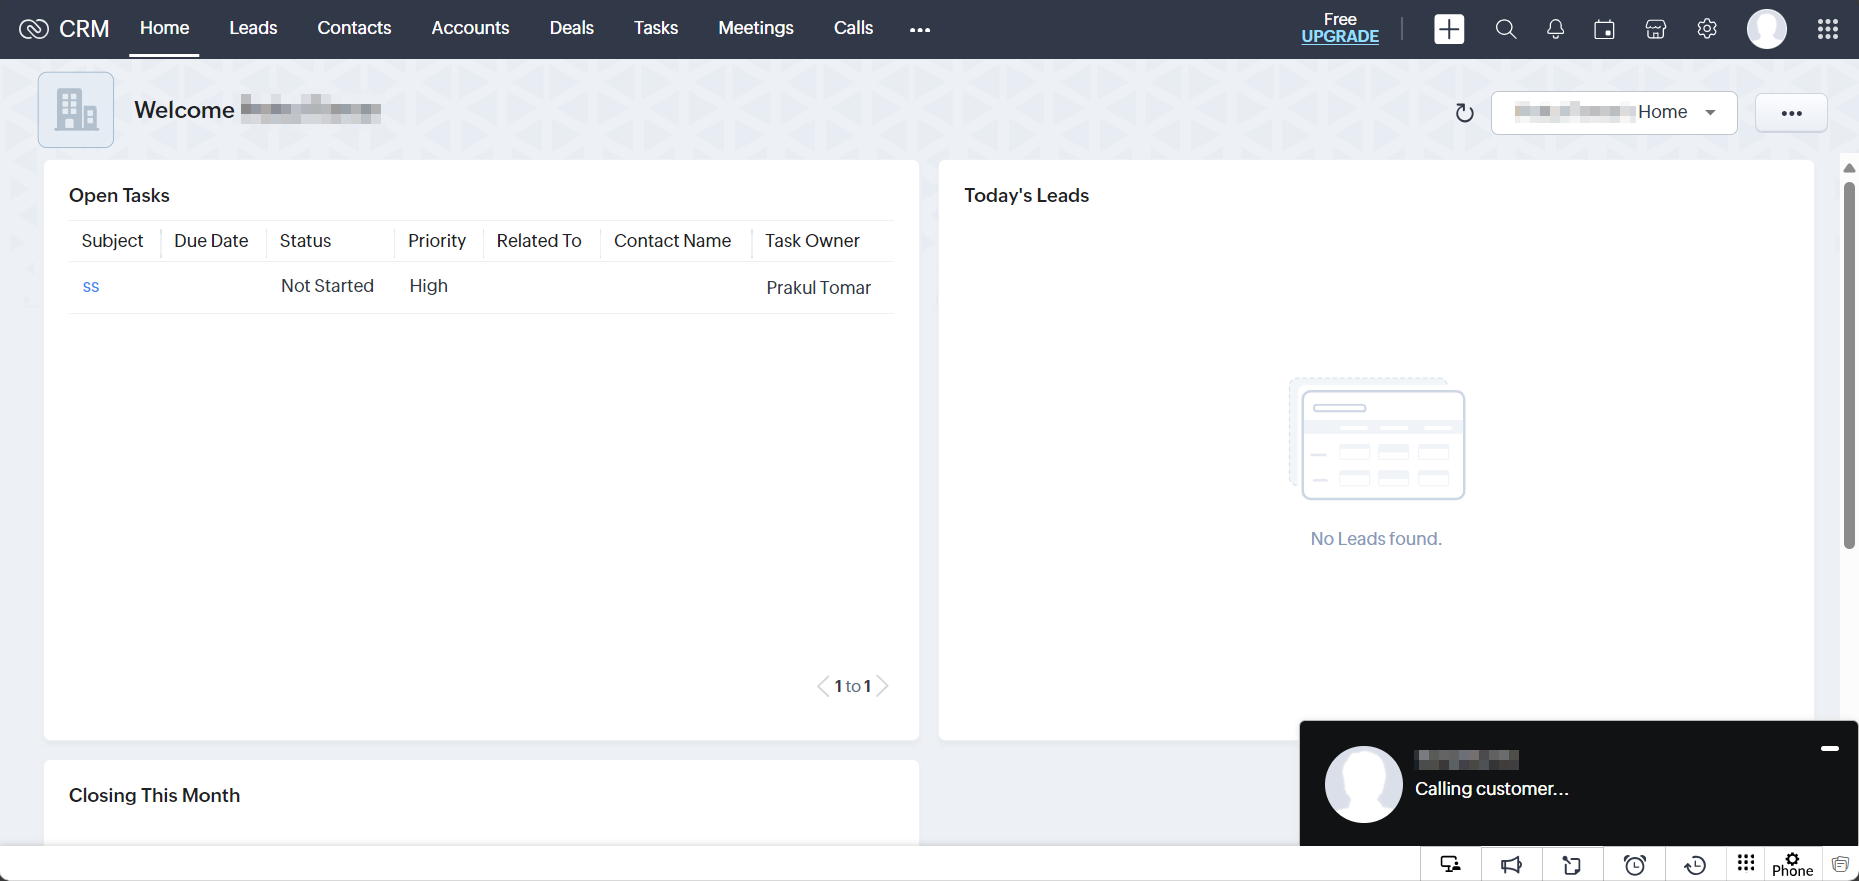Image resolution: width=1859 pixels, height=881 pixels.
Task: Open the setup gear icon
Action: 1707,29
